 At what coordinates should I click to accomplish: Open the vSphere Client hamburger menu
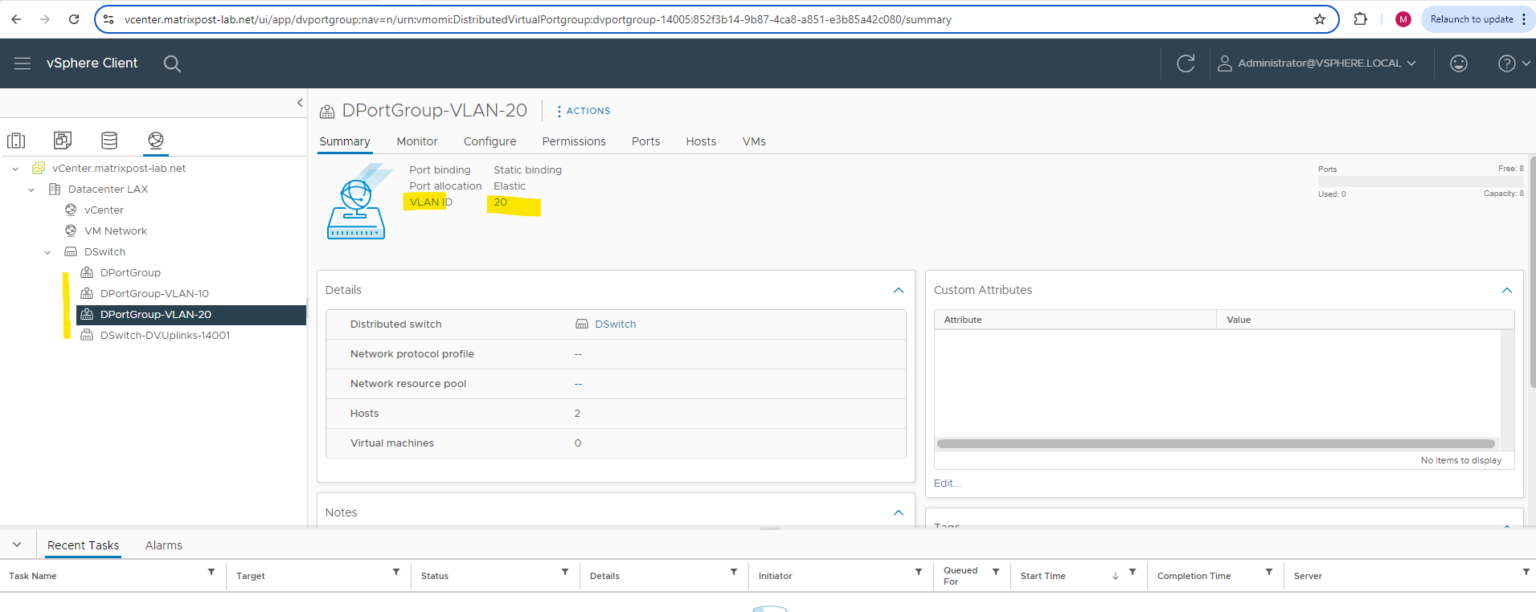pyautogui.click(x=22, y=63)
